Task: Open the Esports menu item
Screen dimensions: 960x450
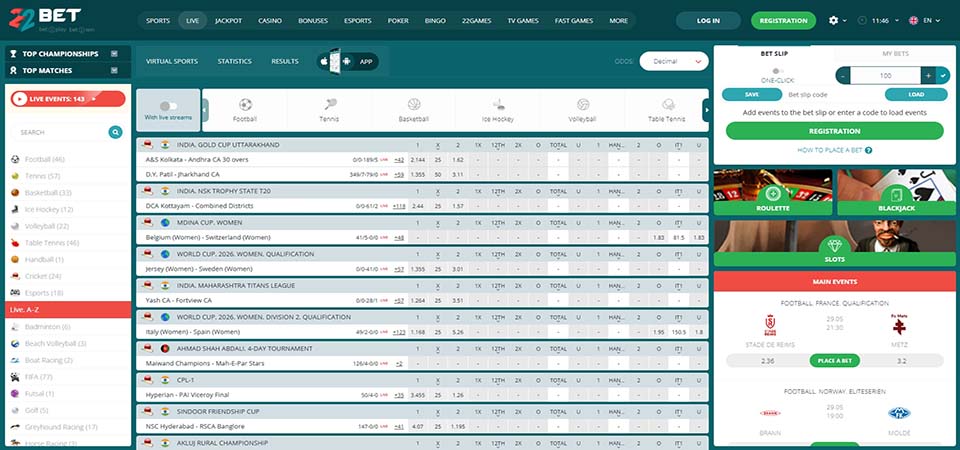Action: pos(358,21)
